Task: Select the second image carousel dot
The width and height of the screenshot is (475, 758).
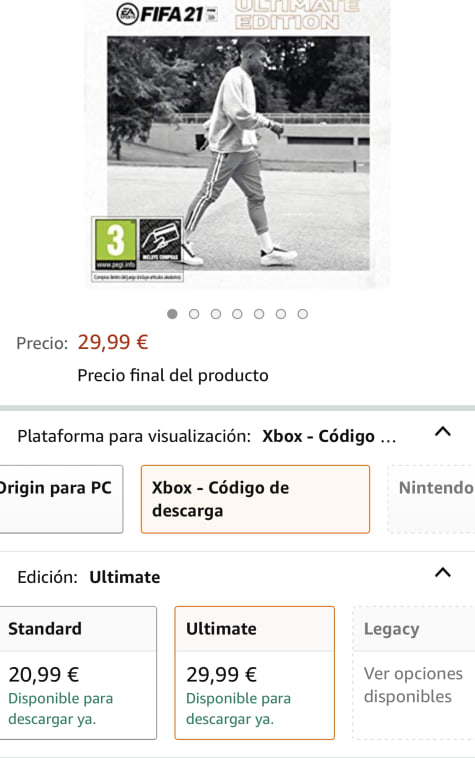Action: [x=194, y=314]
